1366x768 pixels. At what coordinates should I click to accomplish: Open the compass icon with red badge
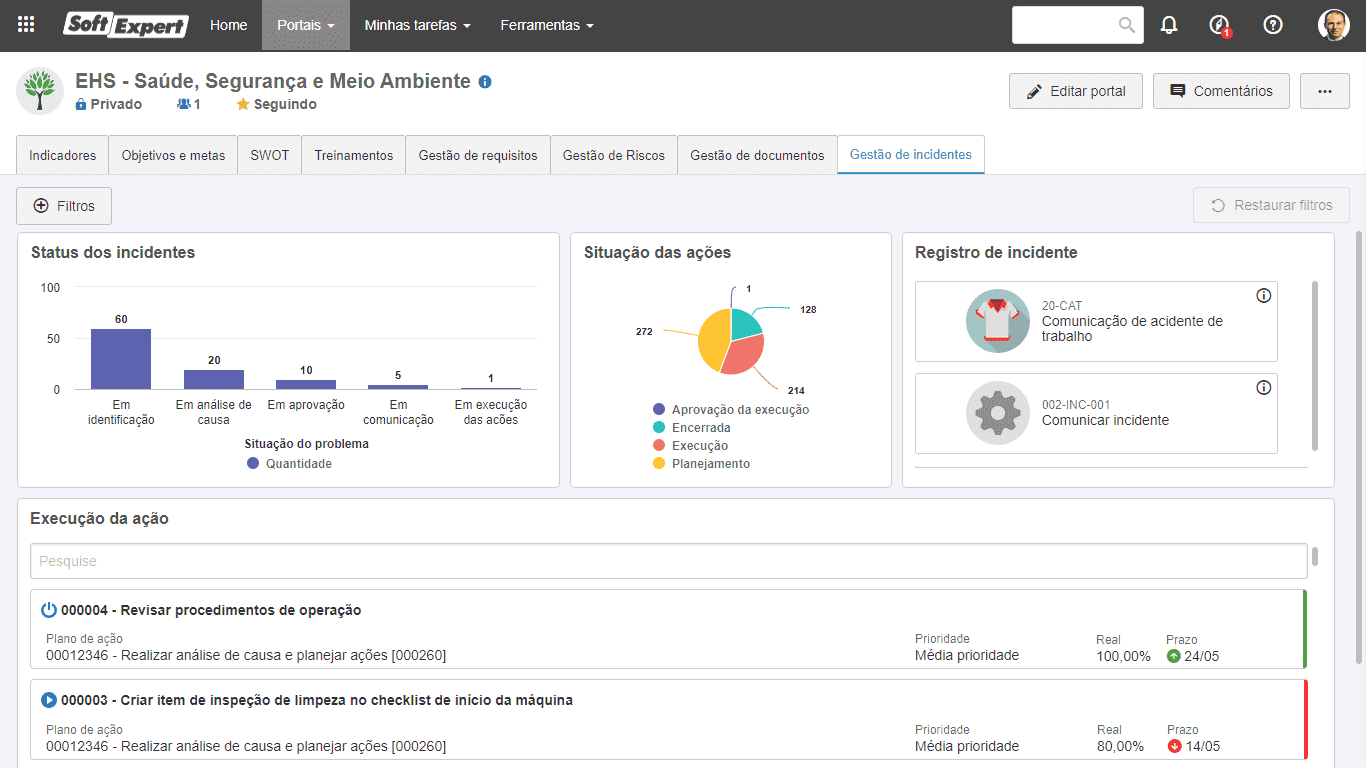click(x=1219, y=26)
